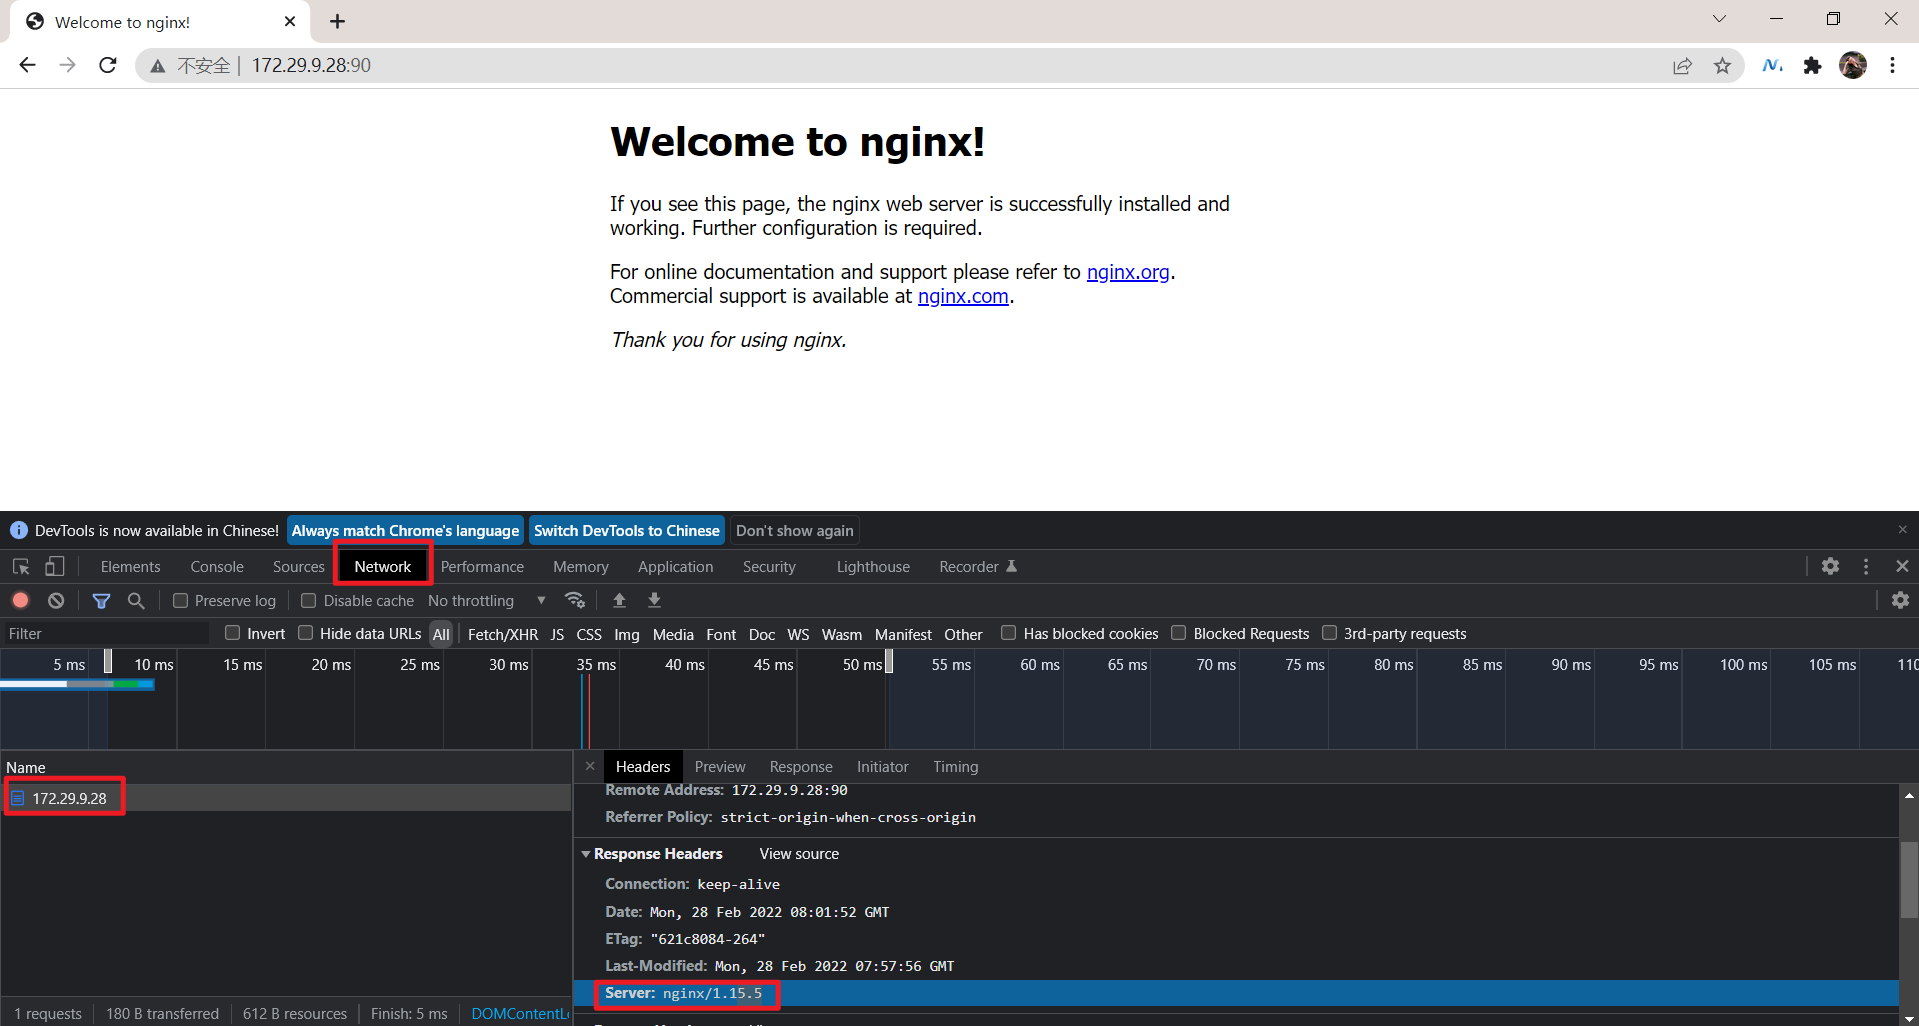This screenshot has width=1919, height=1026.
Task: Open DevTools customize three-dot menu
Action: 1866,566
